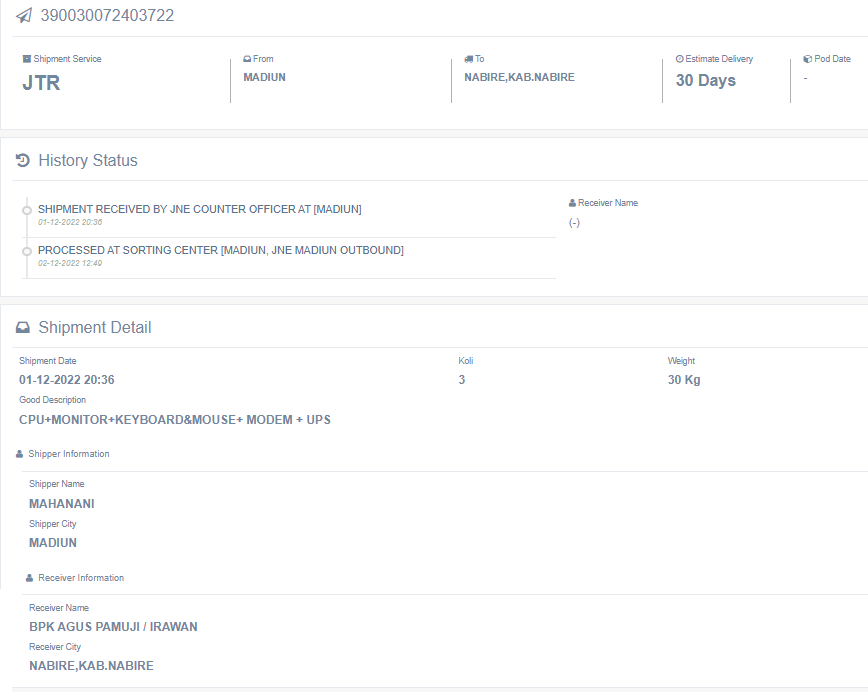Click the MADIUN origin value under From

point(265,78)
